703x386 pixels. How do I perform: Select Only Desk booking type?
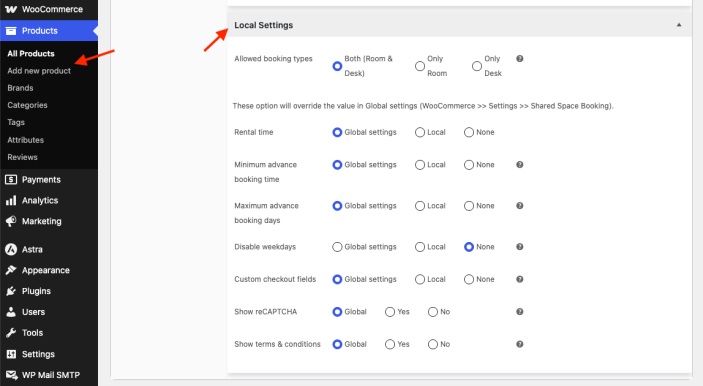click(x=477, y=66)
